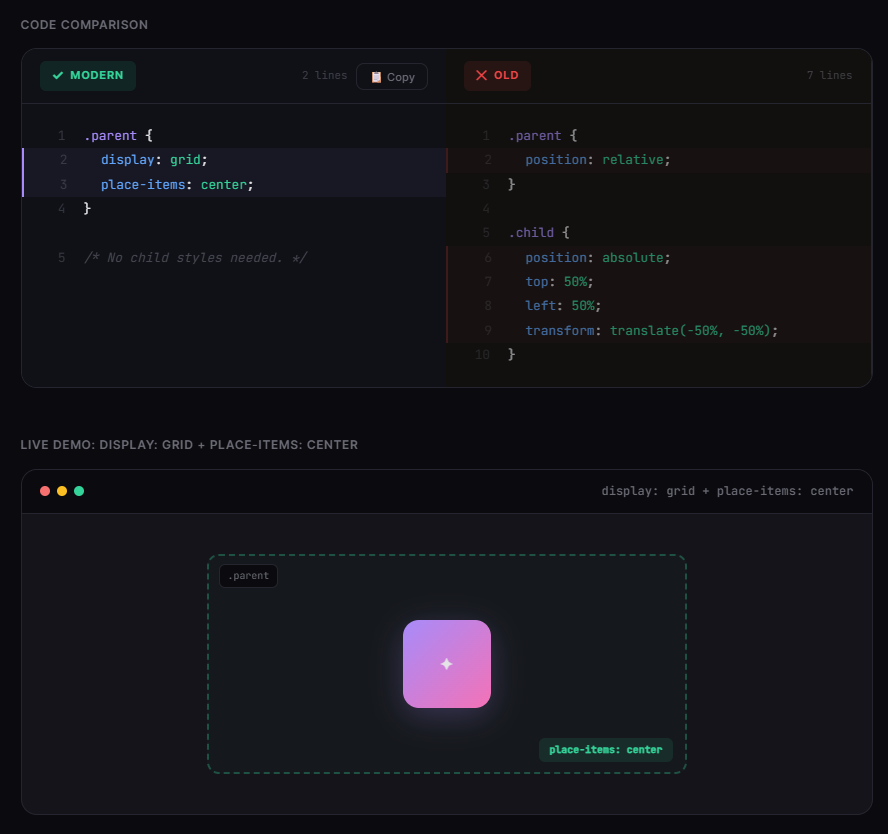Click the clipboard icon inside the Copy button
Image resolution: width=888 pixels, height=834 pixels.
coord(375,75)
